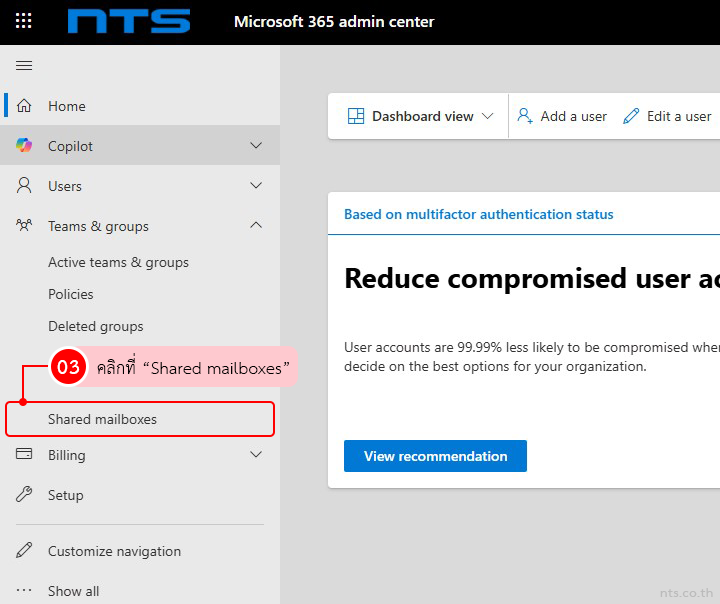
Task: Click the colorful Copilot icon
Action: [24, 146]
